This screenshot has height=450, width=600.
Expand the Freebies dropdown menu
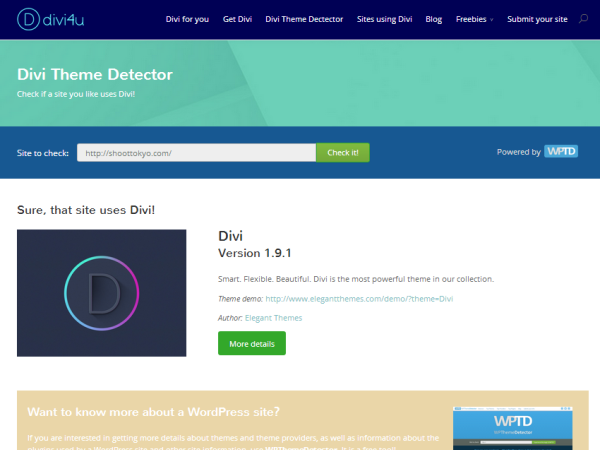[474, 19]
